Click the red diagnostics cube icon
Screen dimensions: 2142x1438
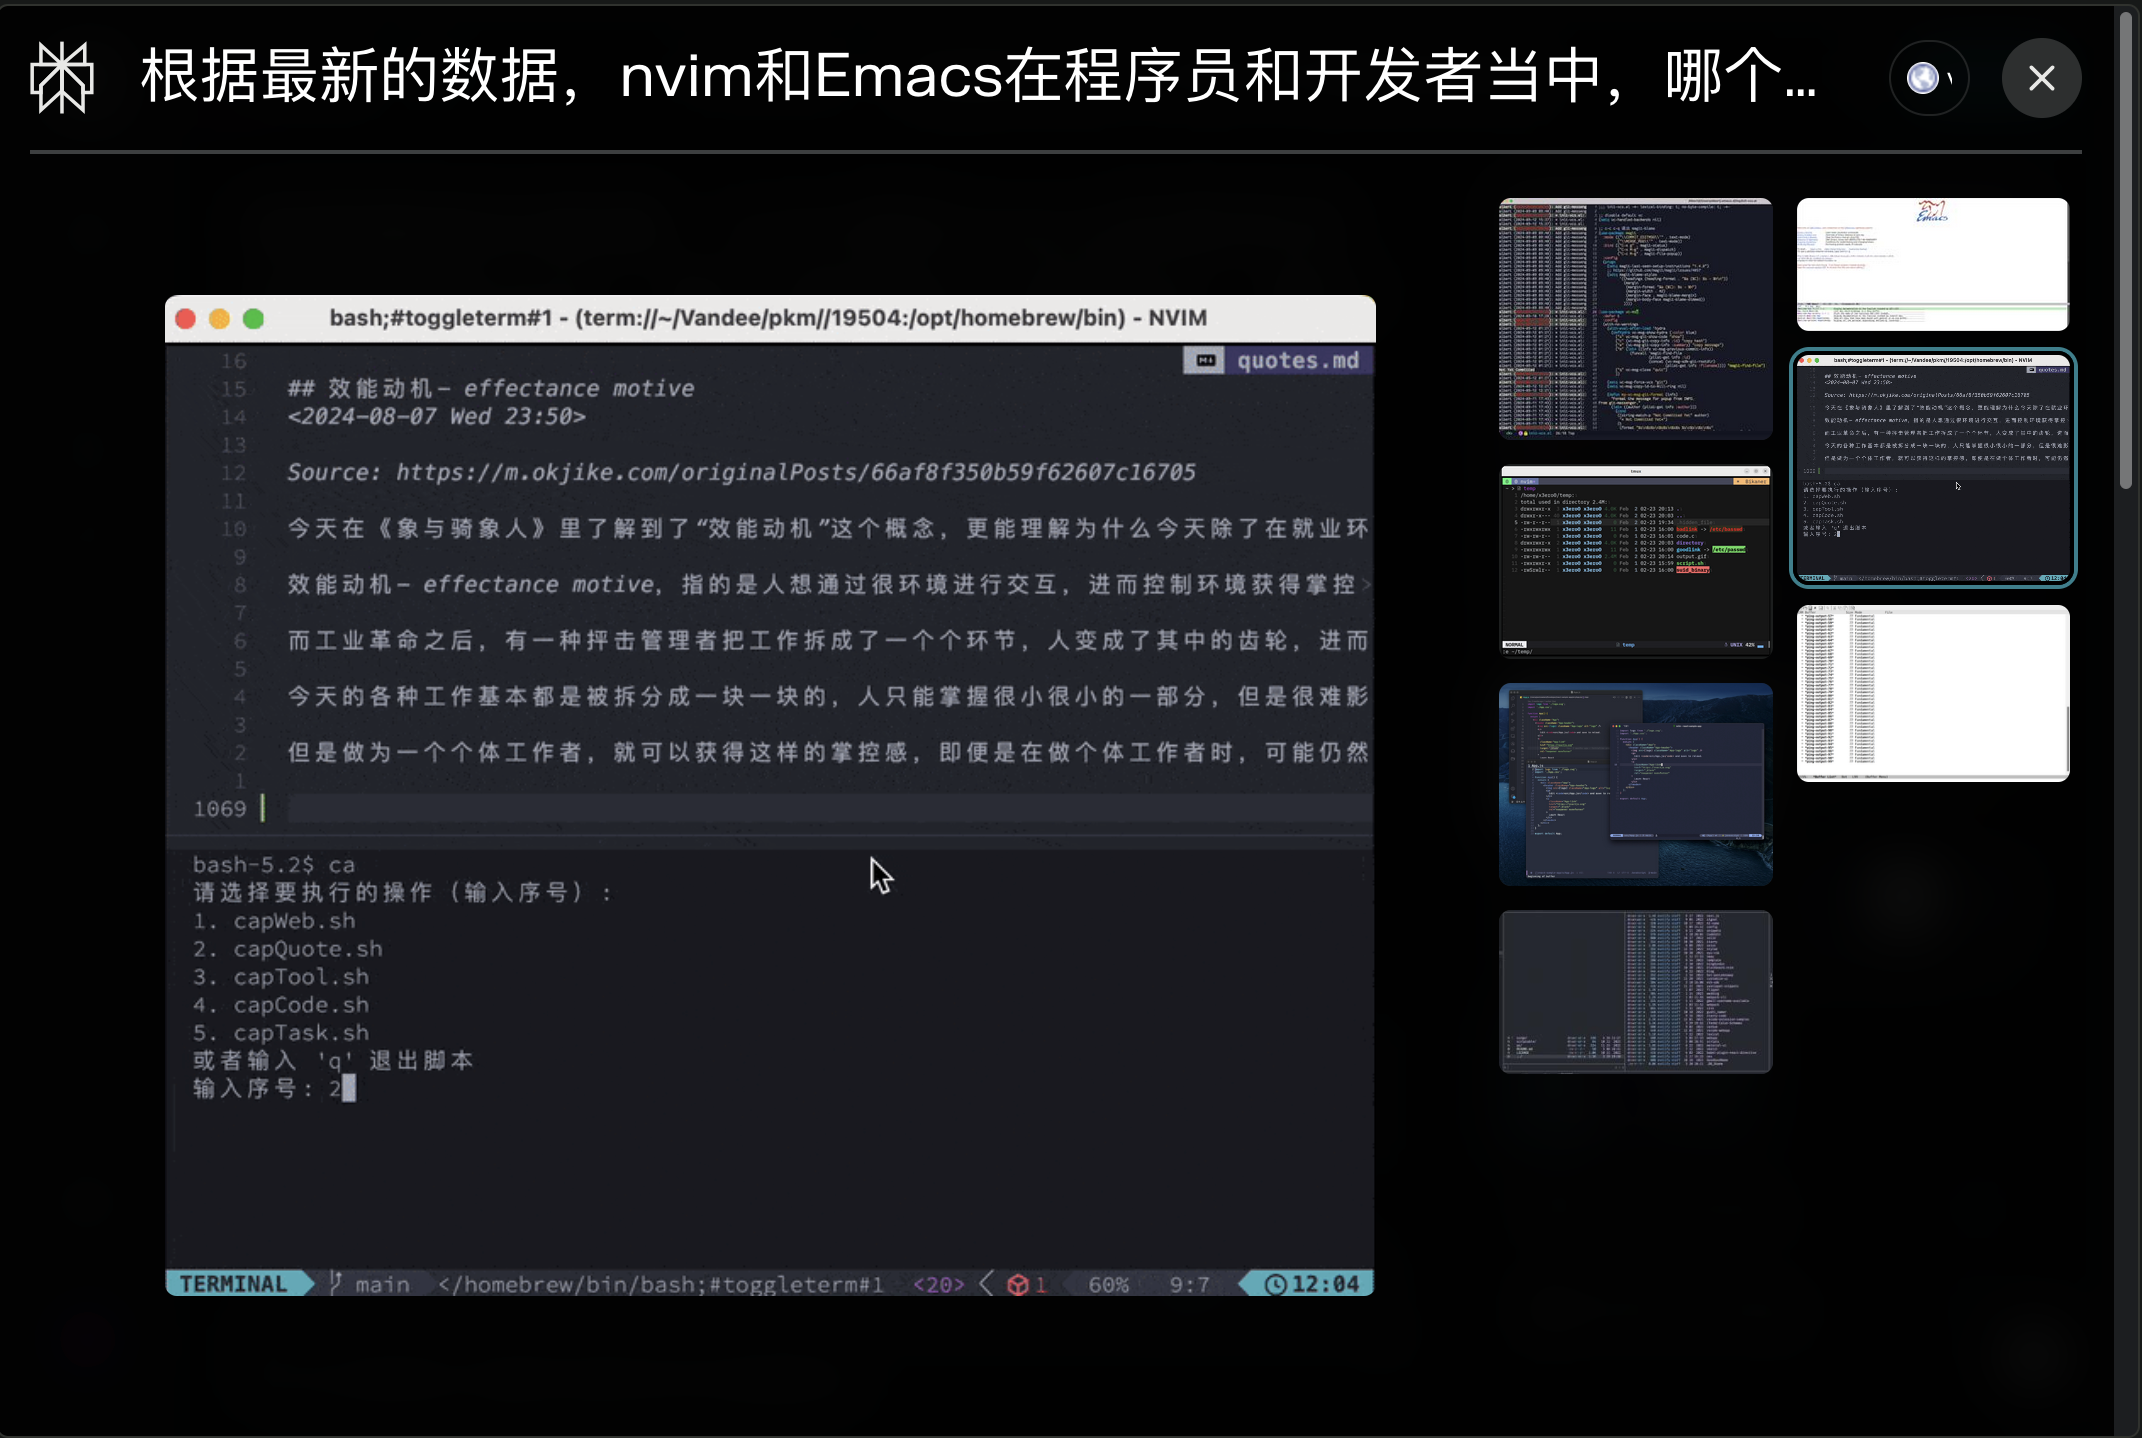[1018, 1284]
